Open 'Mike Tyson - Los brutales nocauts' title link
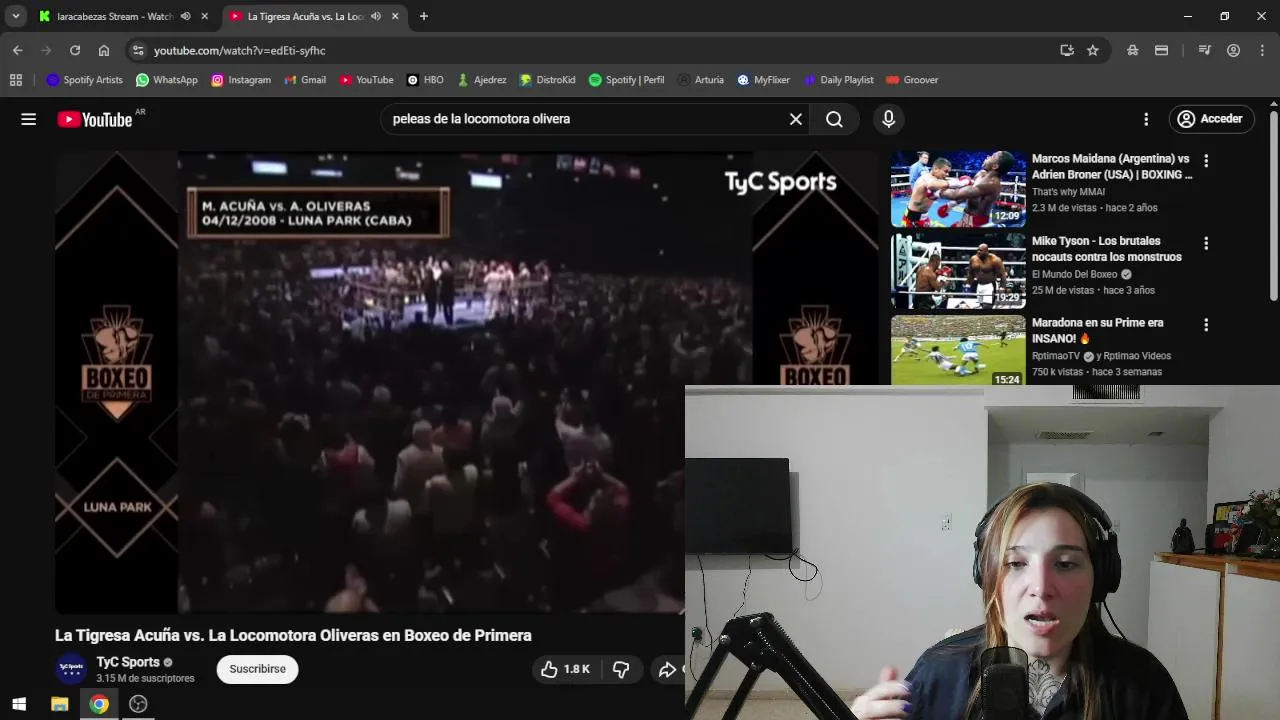Image resolution: width=1280 pixels, height=720 pixels. point(1107,249)
